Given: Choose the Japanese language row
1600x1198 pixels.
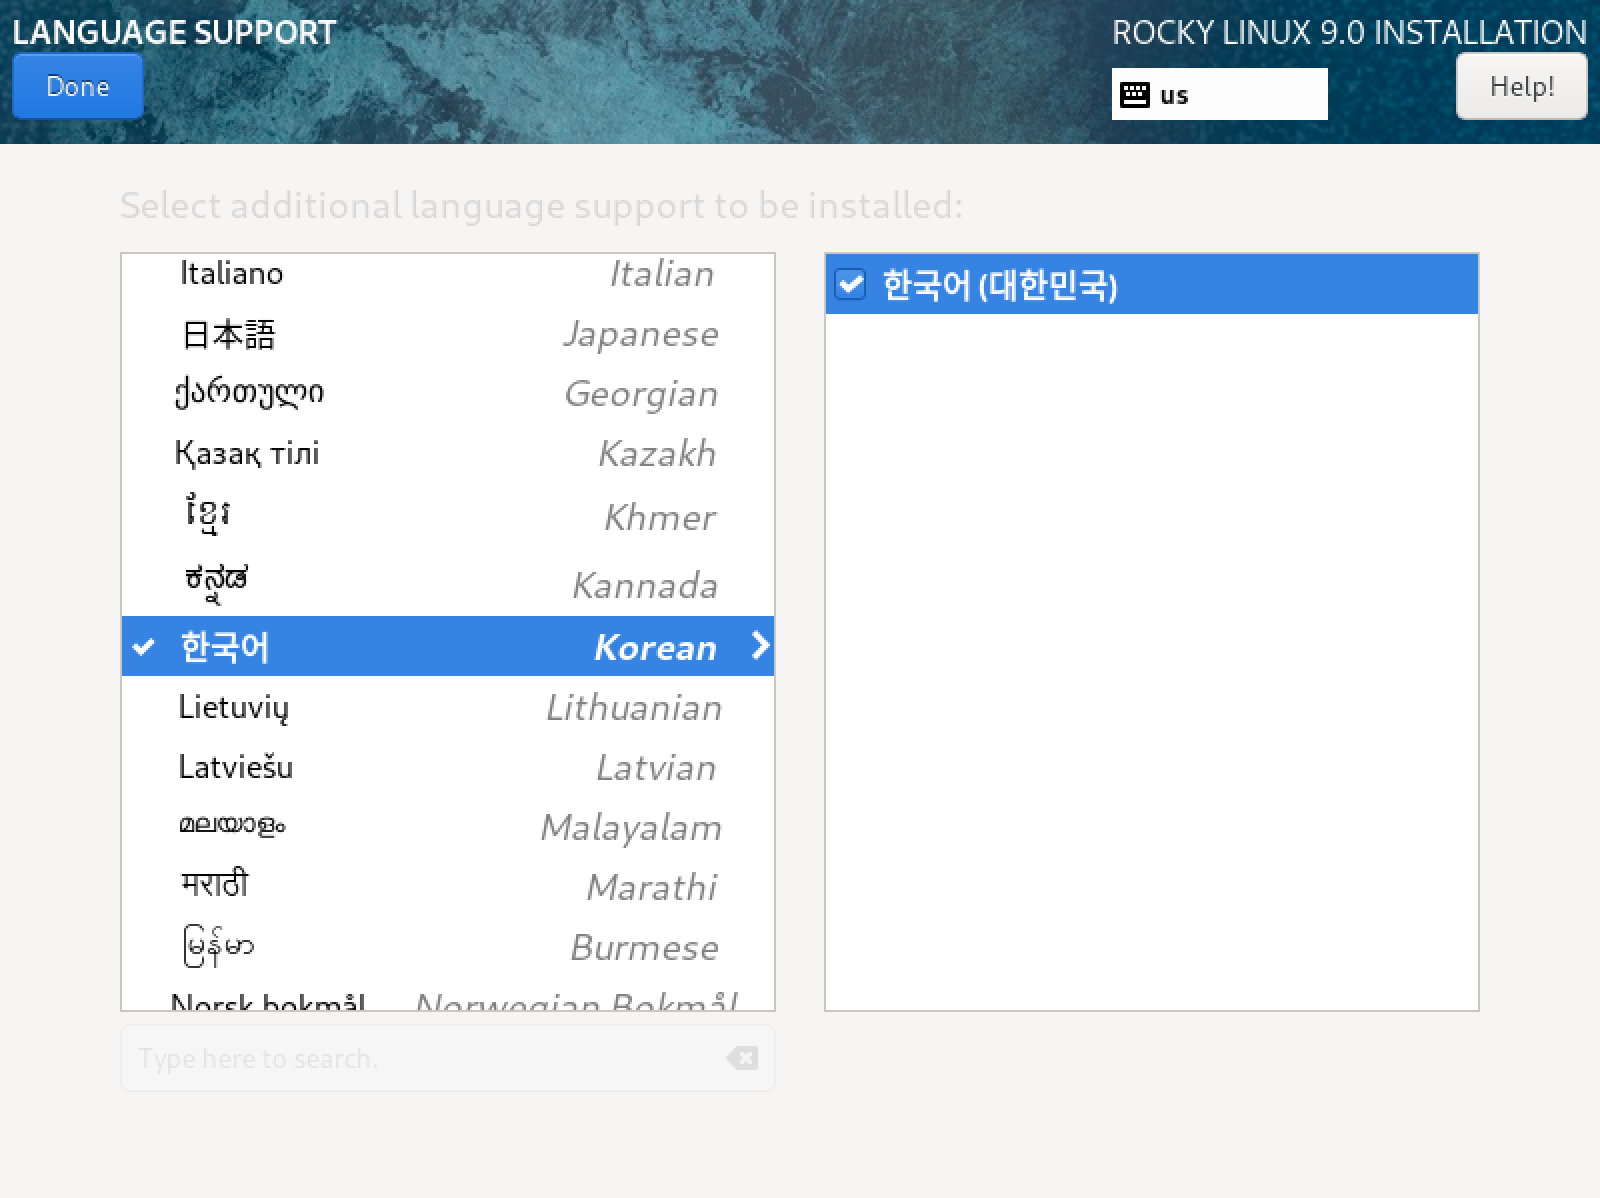Looking at the screenshot, I should [x=448, y=334].
